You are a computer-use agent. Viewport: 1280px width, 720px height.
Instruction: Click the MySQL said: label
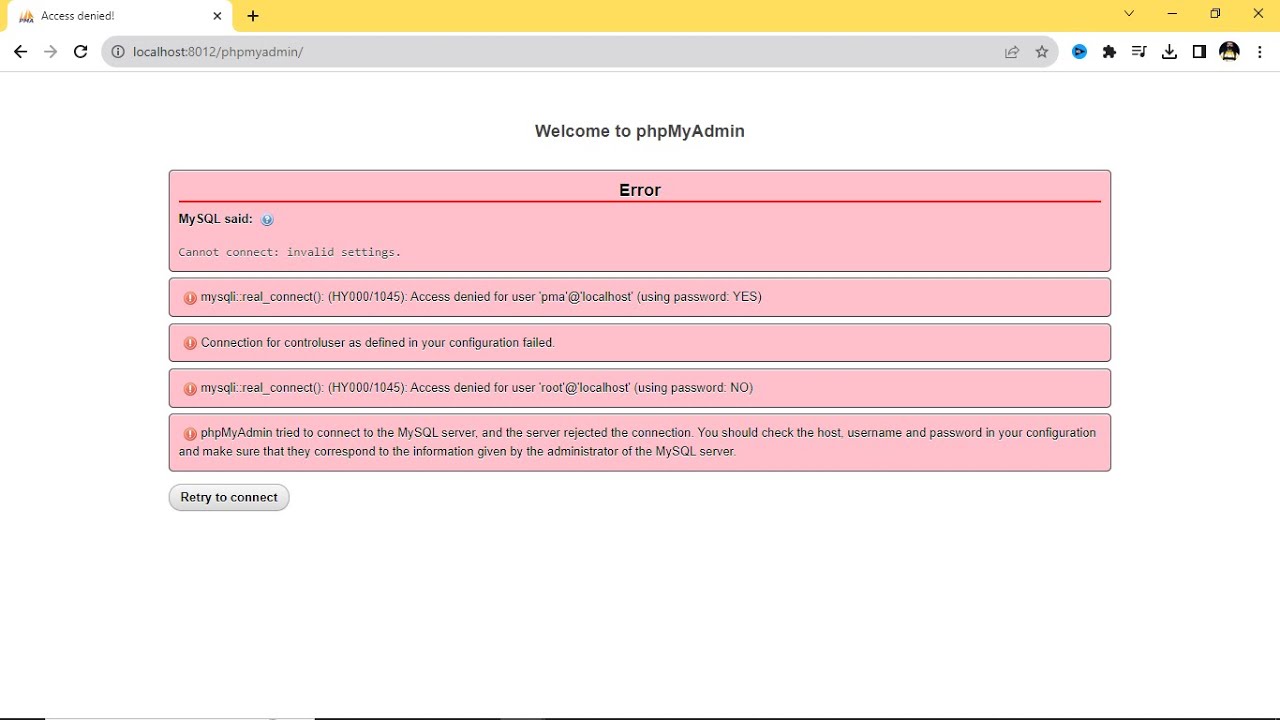215,219
